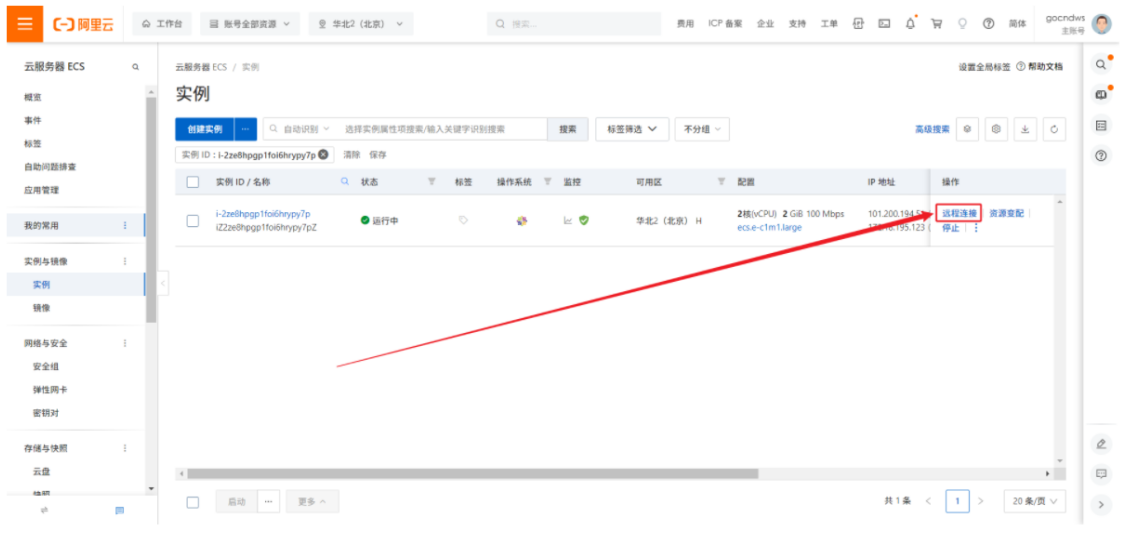The image size is (1131, 545).
Task: Open 安全组 in the sidebar
Action: (x=45, y=366)
